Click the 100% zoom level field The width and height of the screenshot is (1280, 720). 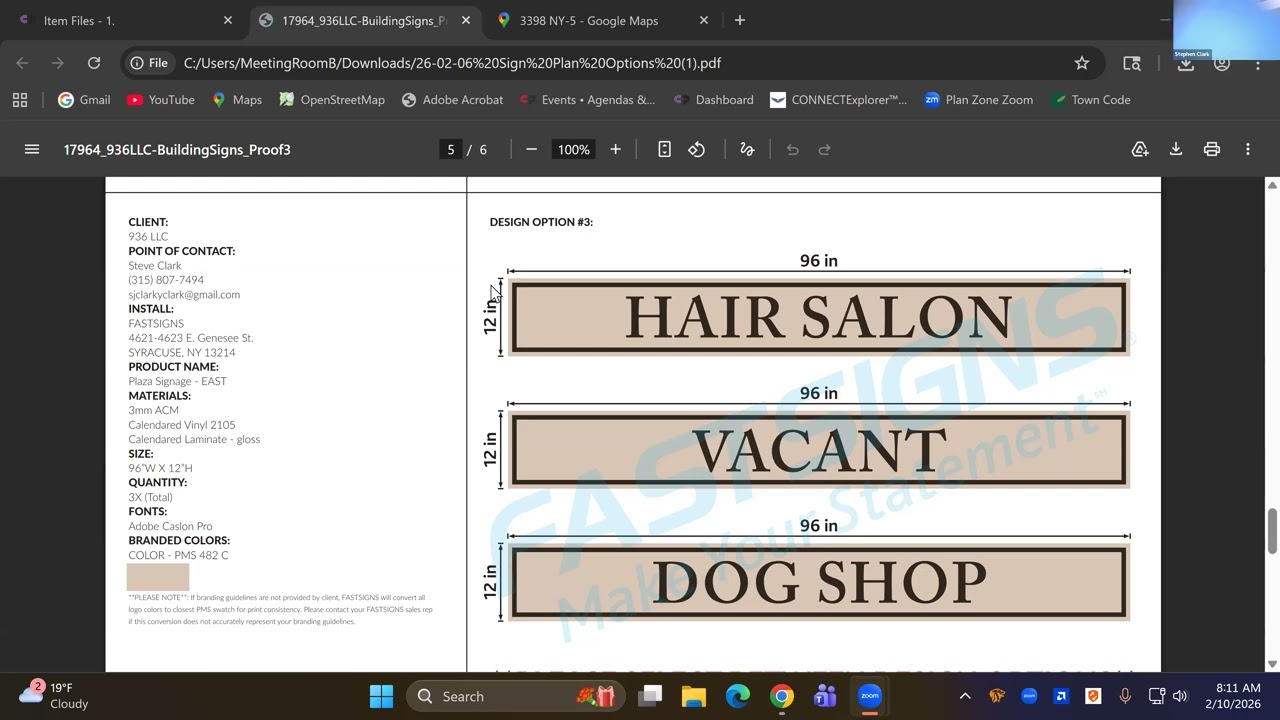click(573, 149)
